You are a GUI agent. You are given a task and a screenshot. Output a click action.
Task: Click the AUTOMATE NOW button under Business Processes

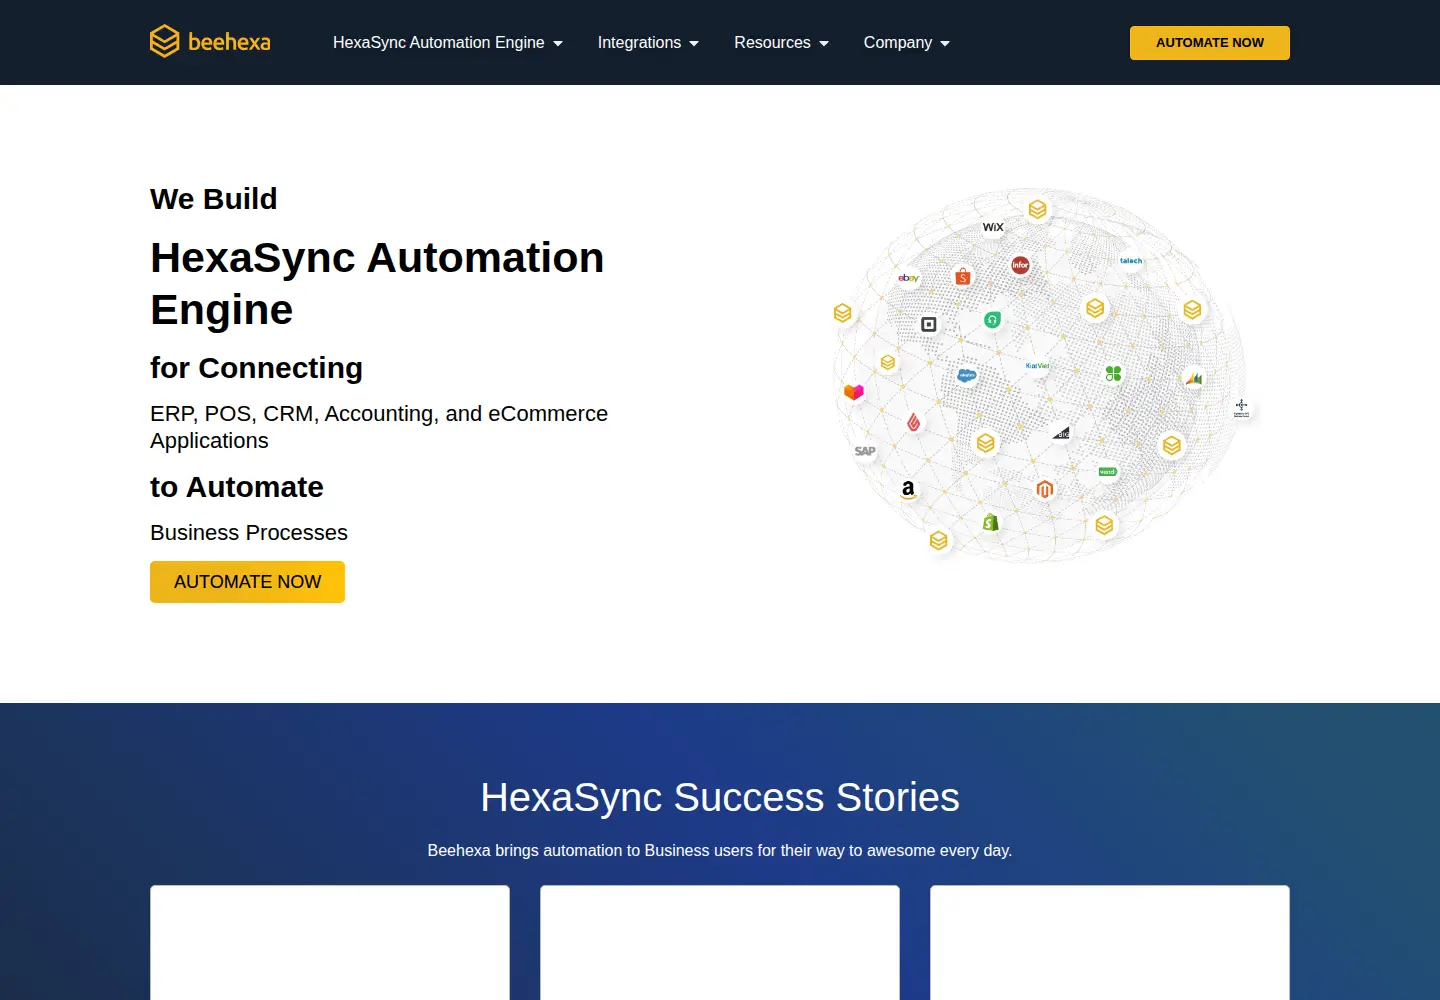coord(247,582)
